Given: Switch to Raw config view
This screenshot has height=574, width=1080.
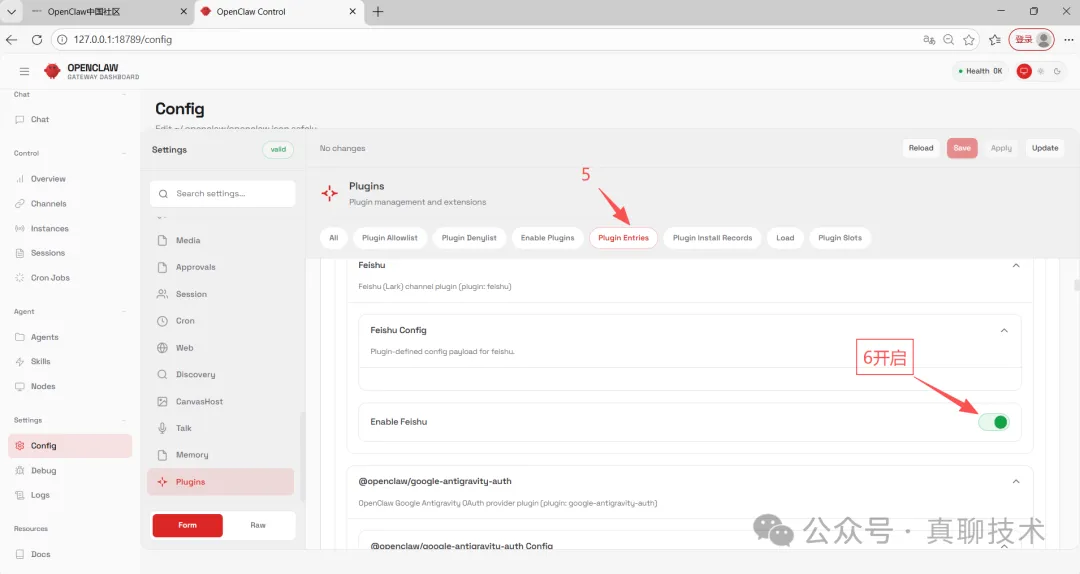Looking at the screenshot, I should [x=258, y=525].
